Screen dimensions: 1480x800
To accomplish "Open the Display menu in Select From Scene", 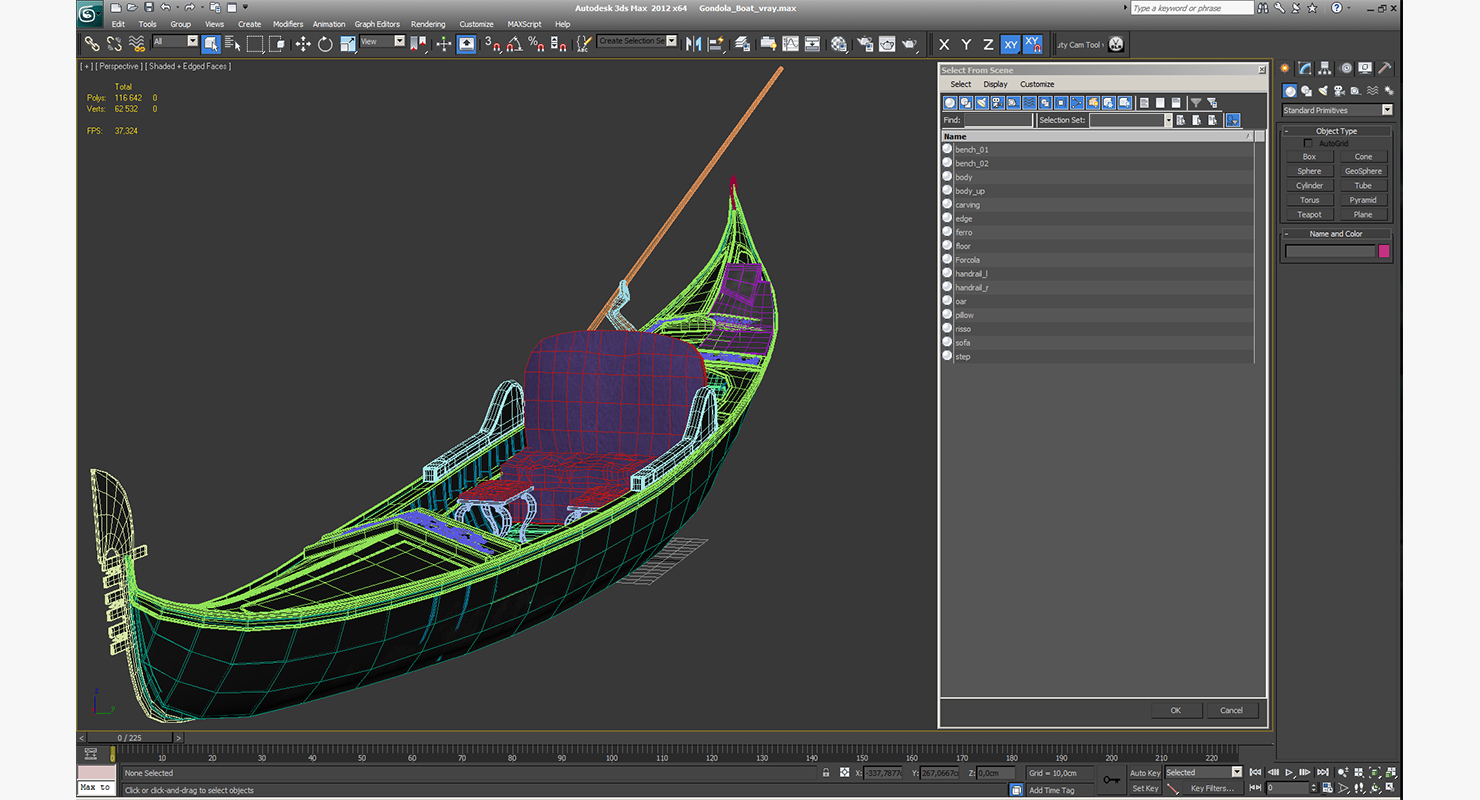I will point(995,84).
